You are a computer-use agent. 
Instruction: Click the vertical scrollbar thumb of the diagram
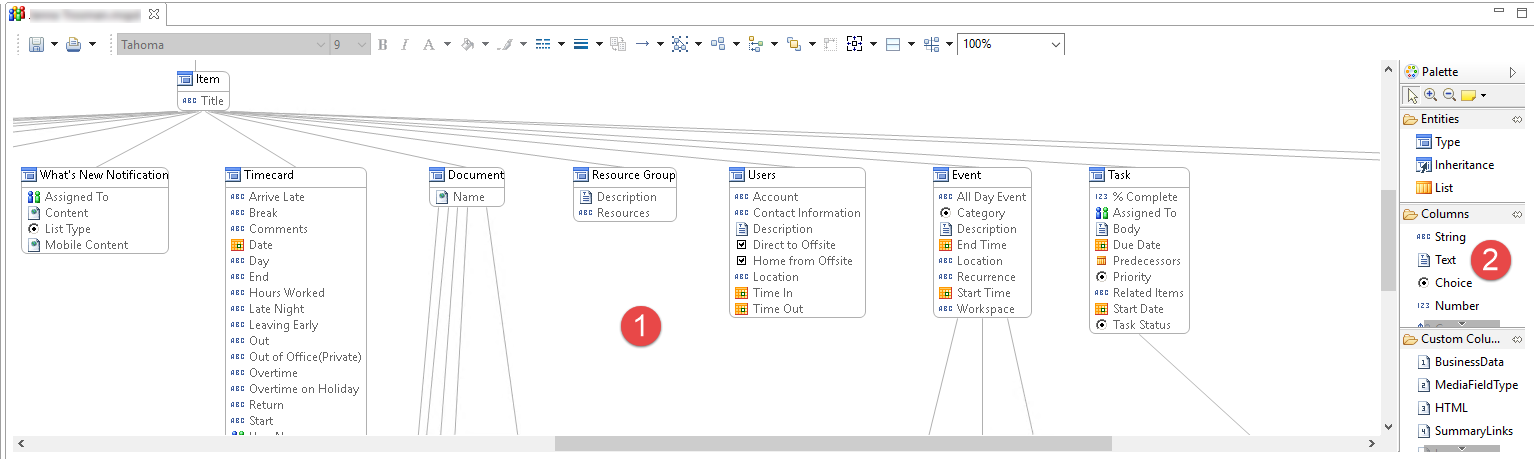click(1388, 240)
